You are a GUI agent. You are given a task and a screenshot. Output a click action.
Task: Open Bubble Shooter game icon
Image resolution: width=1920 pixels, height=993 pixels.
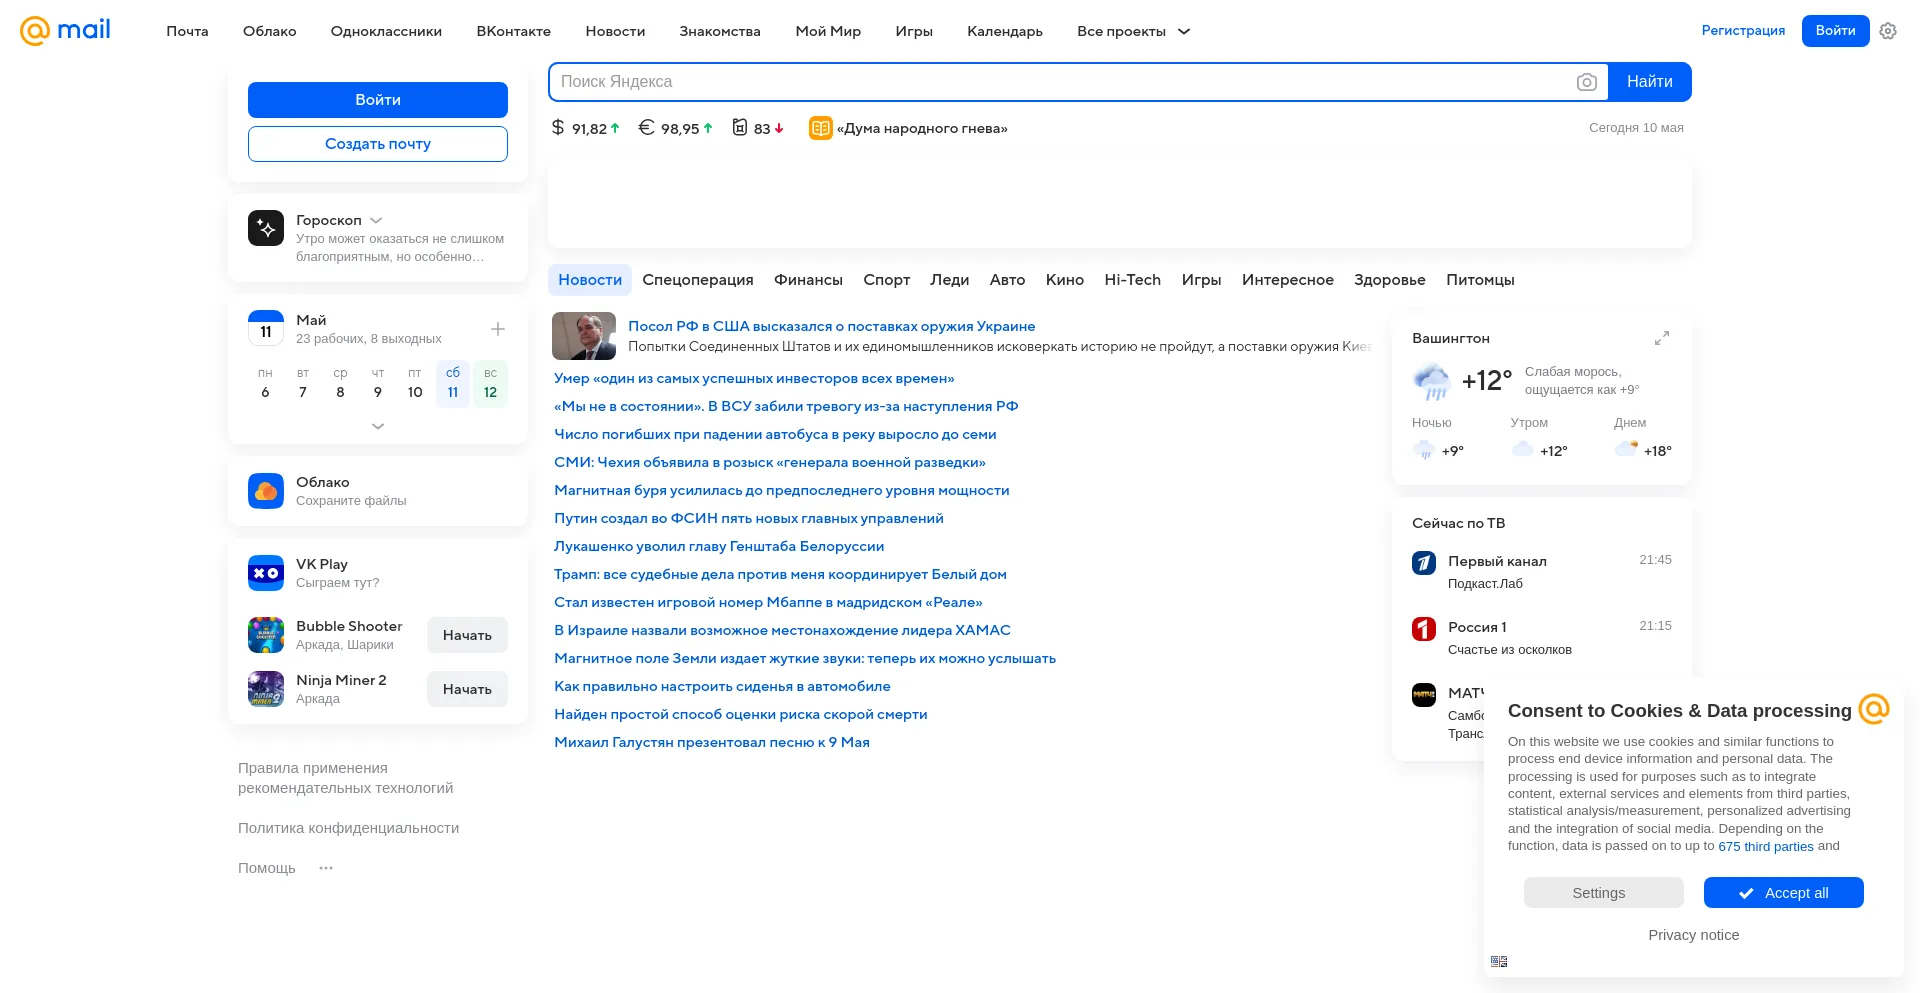(266, 635)
